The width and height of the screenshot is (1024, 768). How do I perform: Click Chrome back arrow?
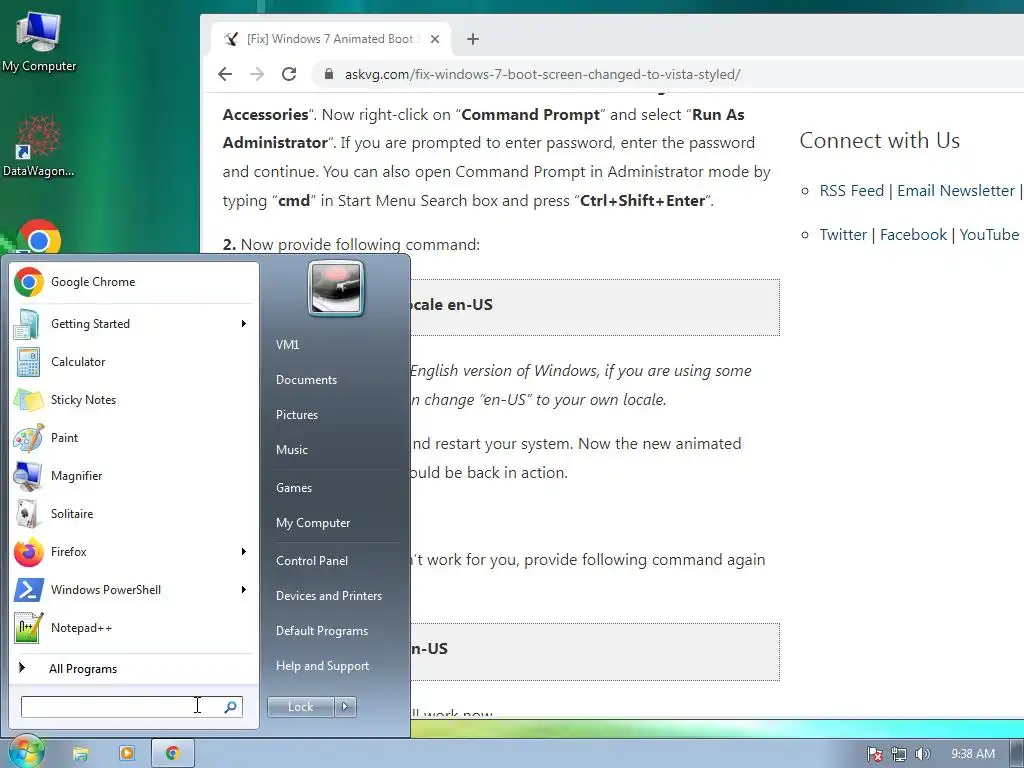point(225,74)
